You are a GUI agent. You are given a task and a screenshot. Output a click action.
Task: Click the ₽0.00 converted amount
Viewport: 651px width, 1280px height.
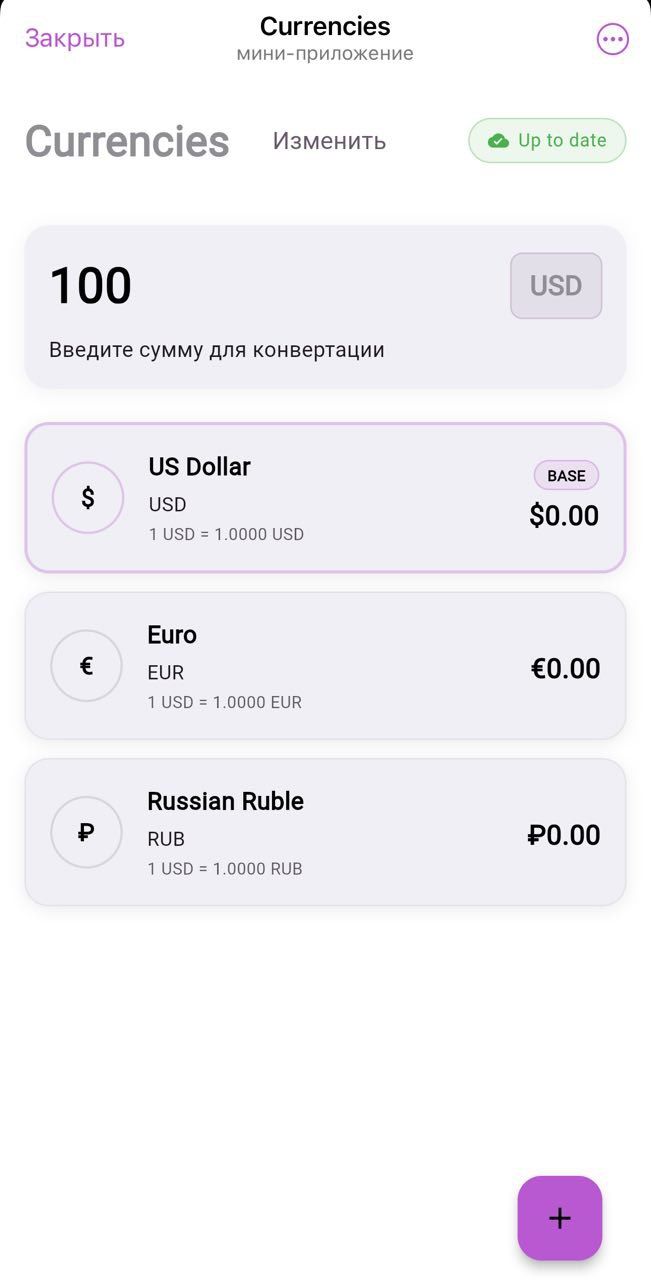click(x=564, y=835)
